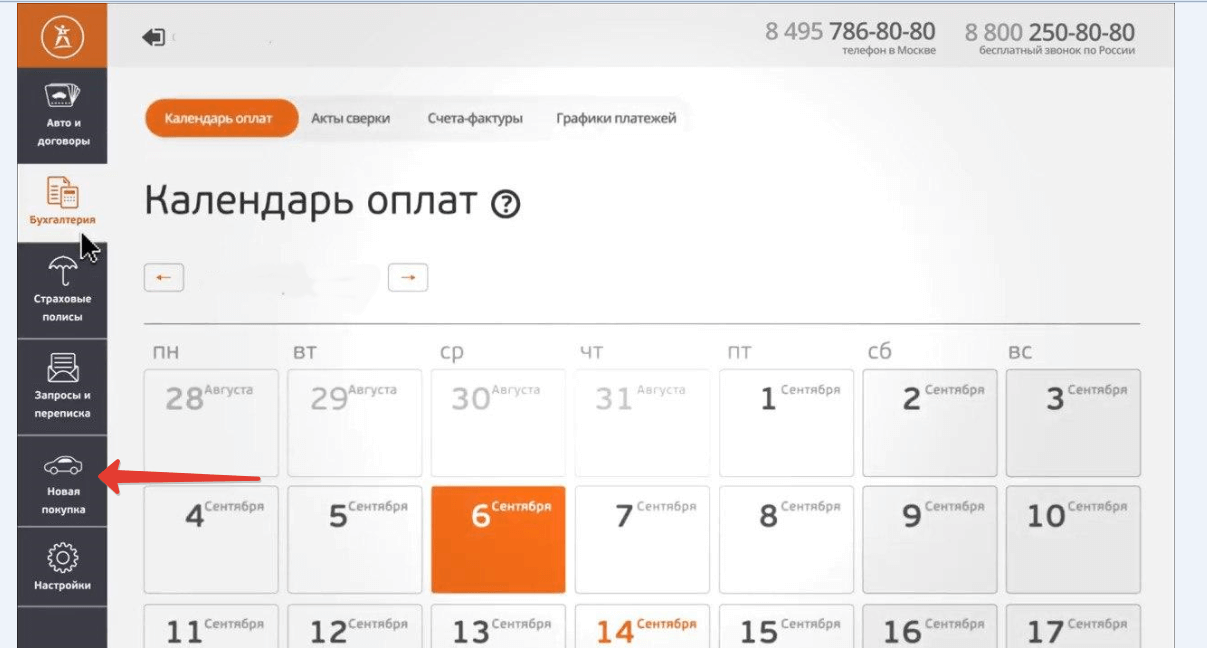This screenshot has height=648, width=1207.
Task: Switch to the Графики платежей tab
Action: pyautogui.click(x=616, y=118)
